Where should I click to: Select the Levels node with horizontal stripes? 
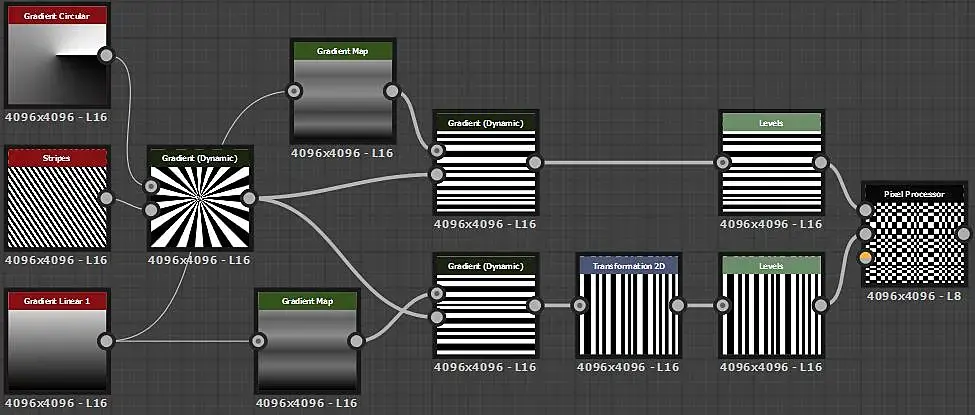tap(772, 163)
